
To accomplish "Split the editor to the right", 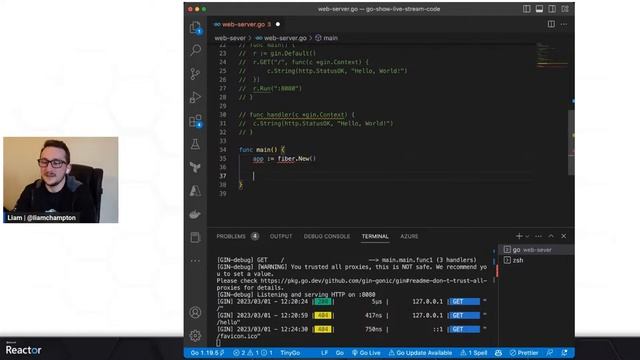I will click(x=551, y=24).
